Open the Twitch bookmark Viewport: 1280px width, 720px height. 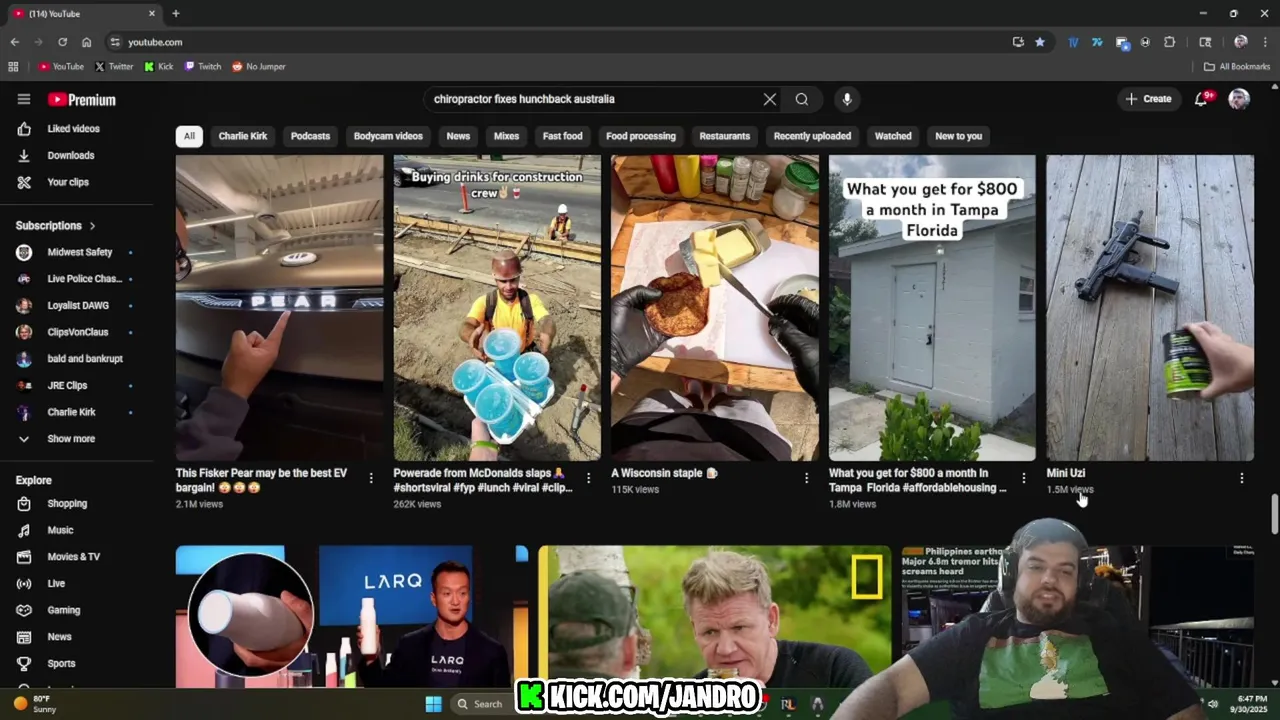(x=203, y=67)
